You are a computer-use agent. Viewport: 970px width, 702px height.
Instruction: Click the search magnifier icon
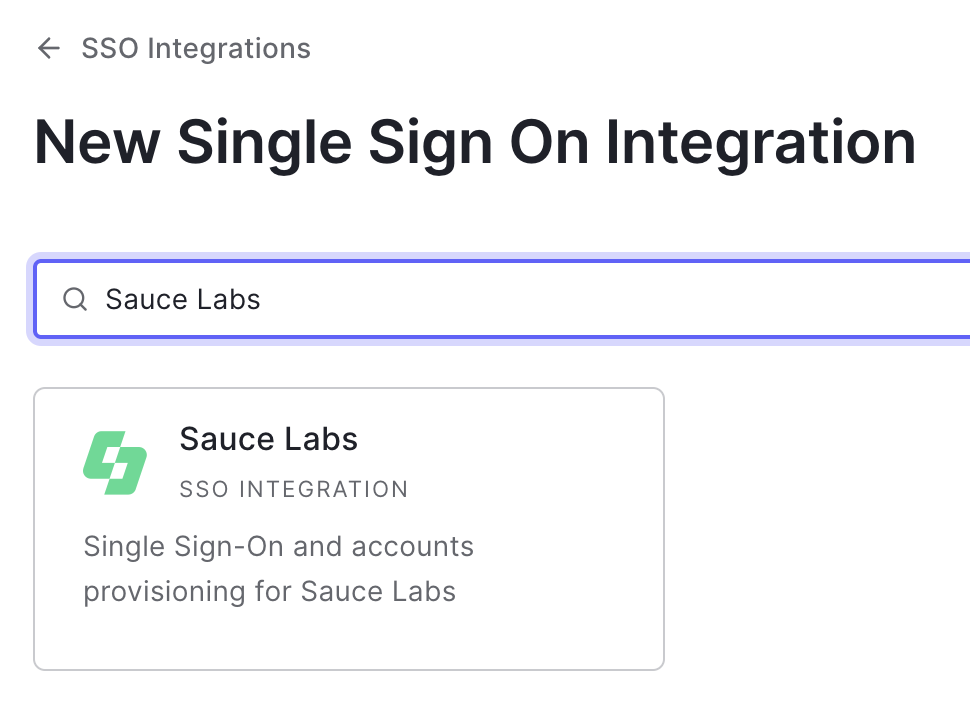75,299
